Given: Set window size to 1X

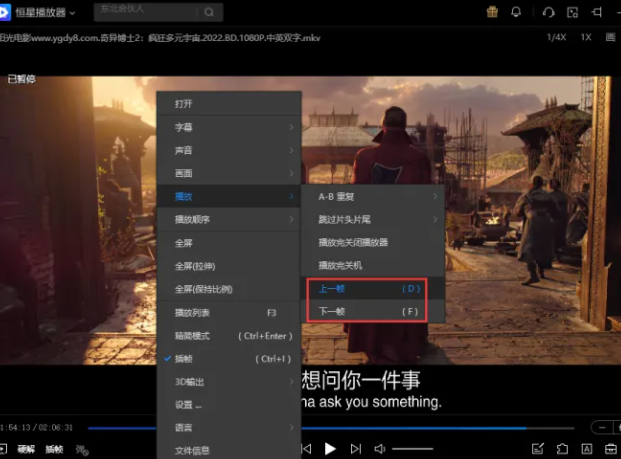Looking at the screenshot, I should point(586,37).
